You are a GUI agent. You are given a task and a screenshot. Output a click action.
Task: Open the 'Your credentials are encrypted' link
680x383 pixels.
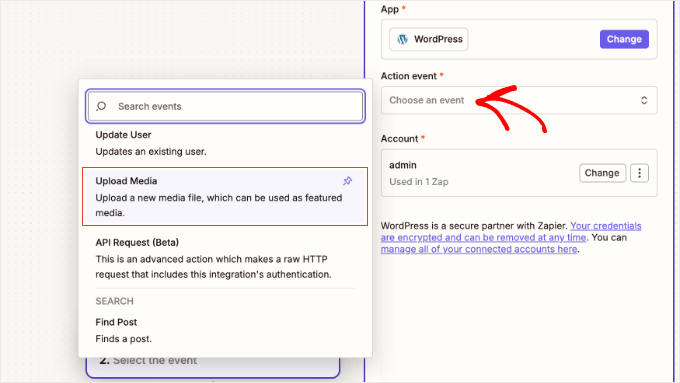511,232
